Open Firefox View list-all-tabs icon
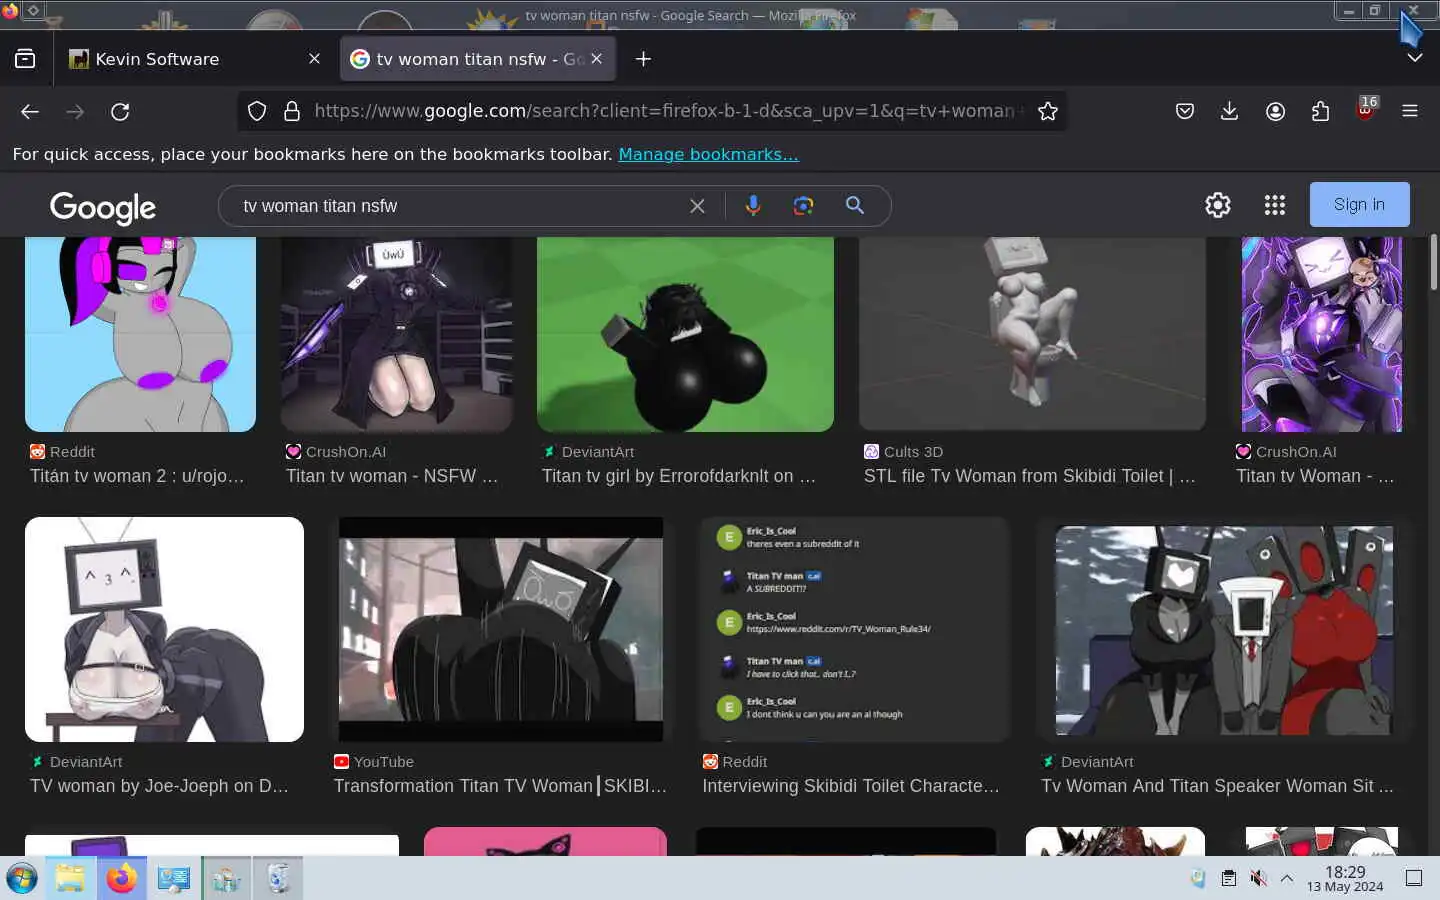 [x=25, y=59]
